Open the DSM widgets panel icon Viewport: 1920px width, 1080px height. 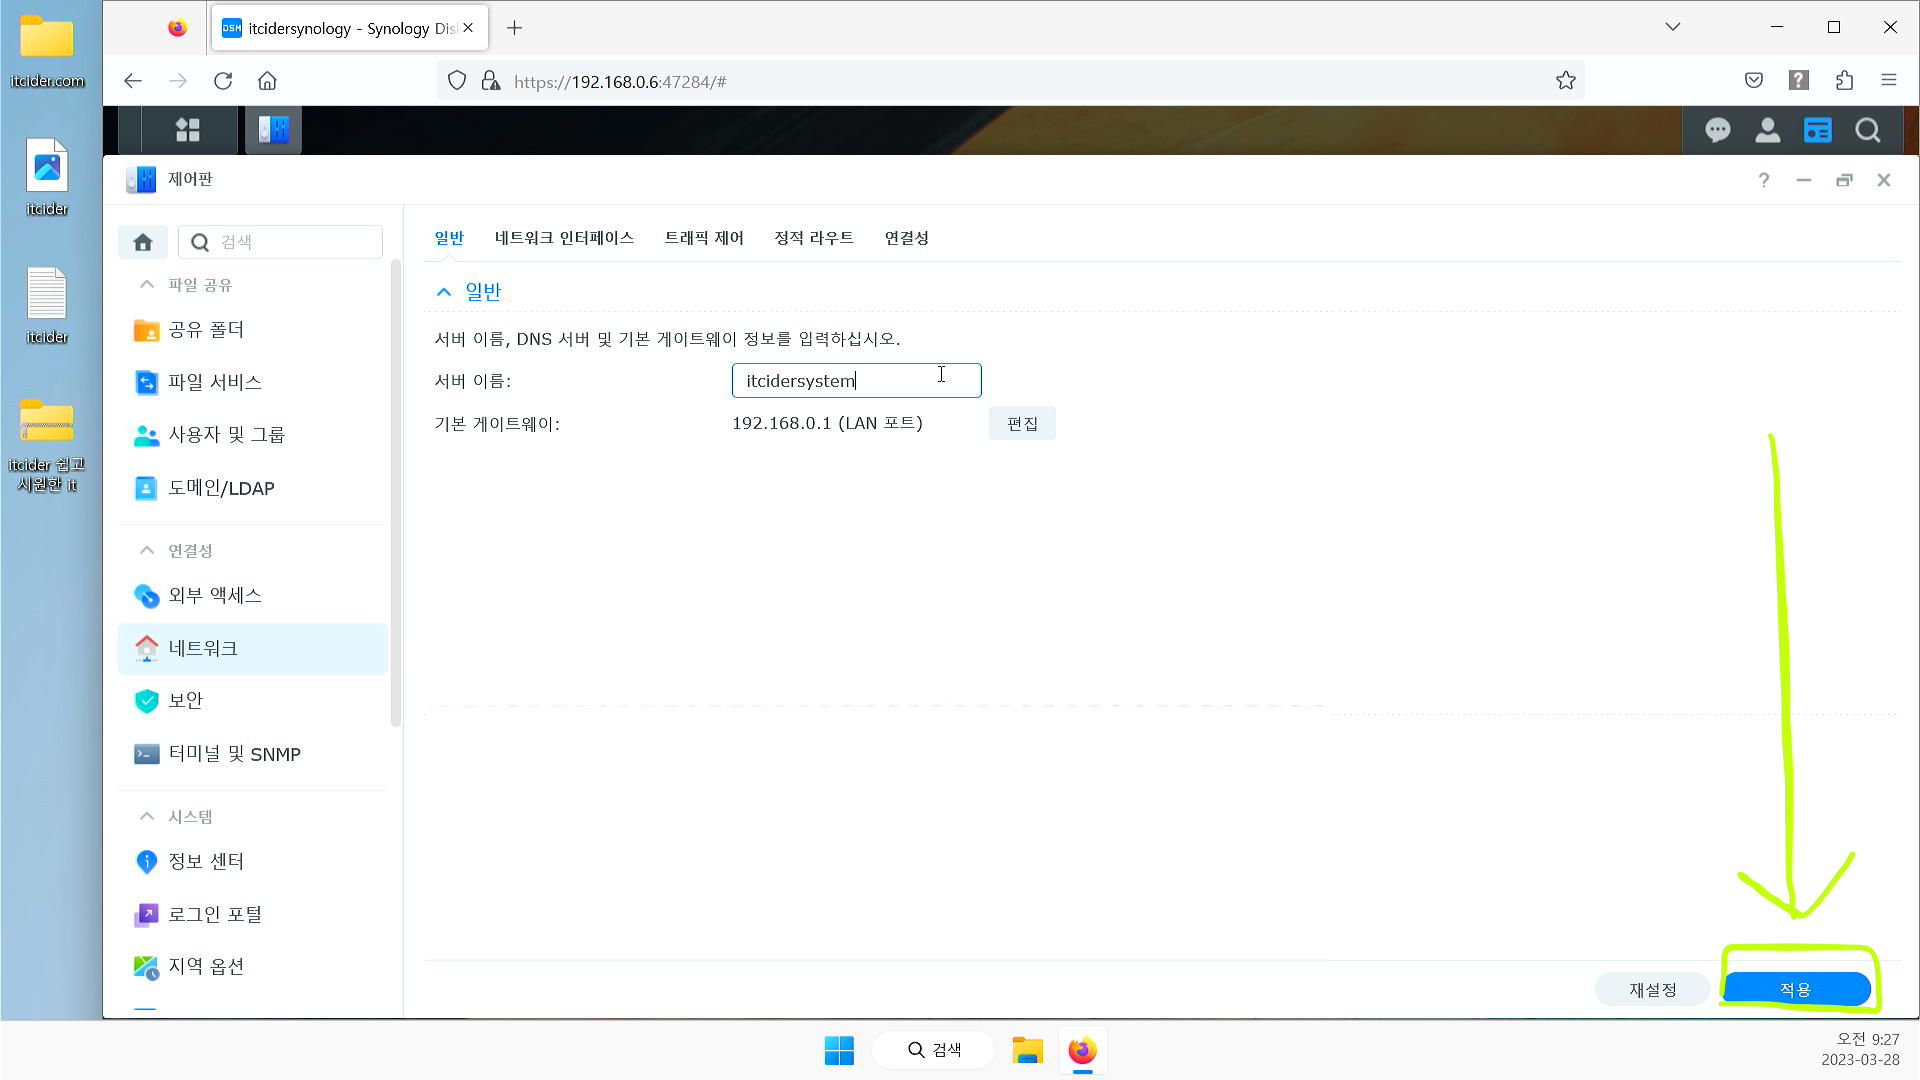click(x=1817, y=130)
